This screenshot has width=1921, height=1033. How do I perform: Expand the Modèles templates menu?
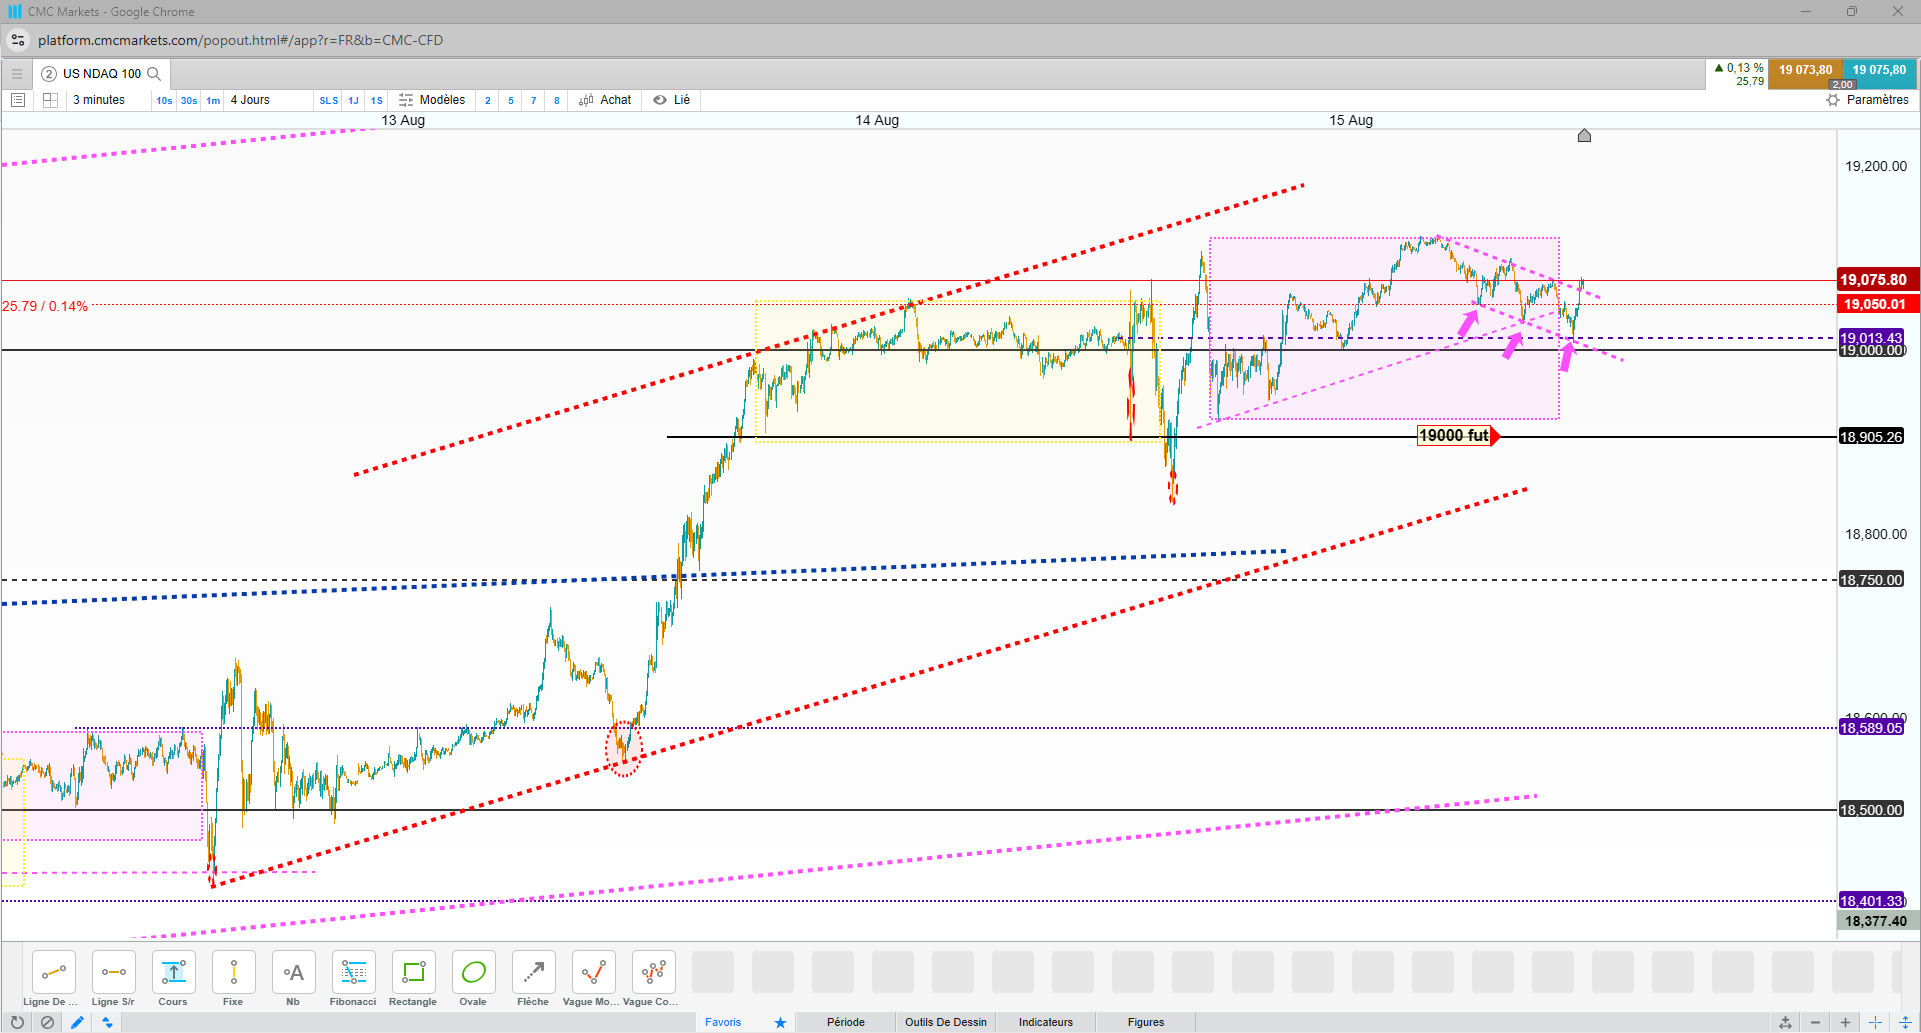point(432,100)
